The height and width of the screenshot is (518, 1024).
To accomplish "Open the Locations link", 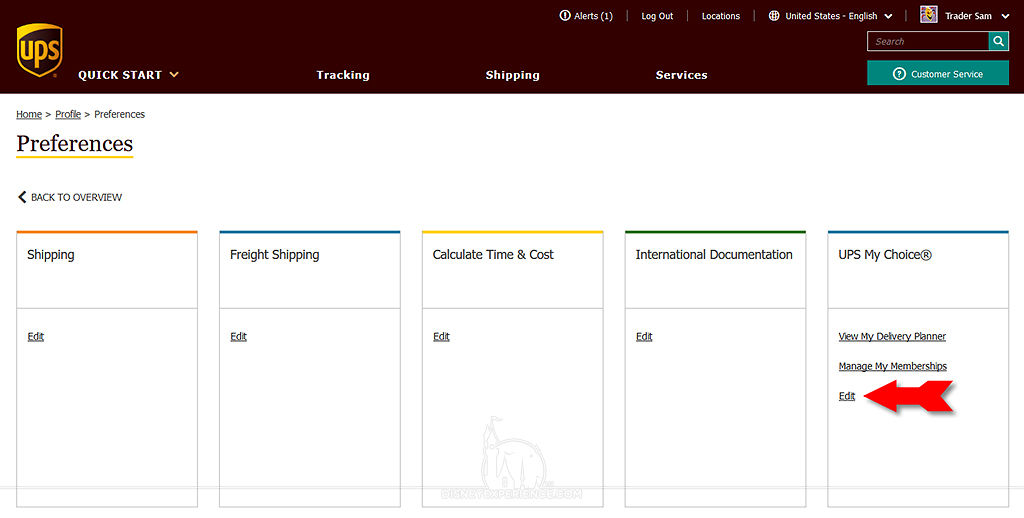I will point(720,16).
